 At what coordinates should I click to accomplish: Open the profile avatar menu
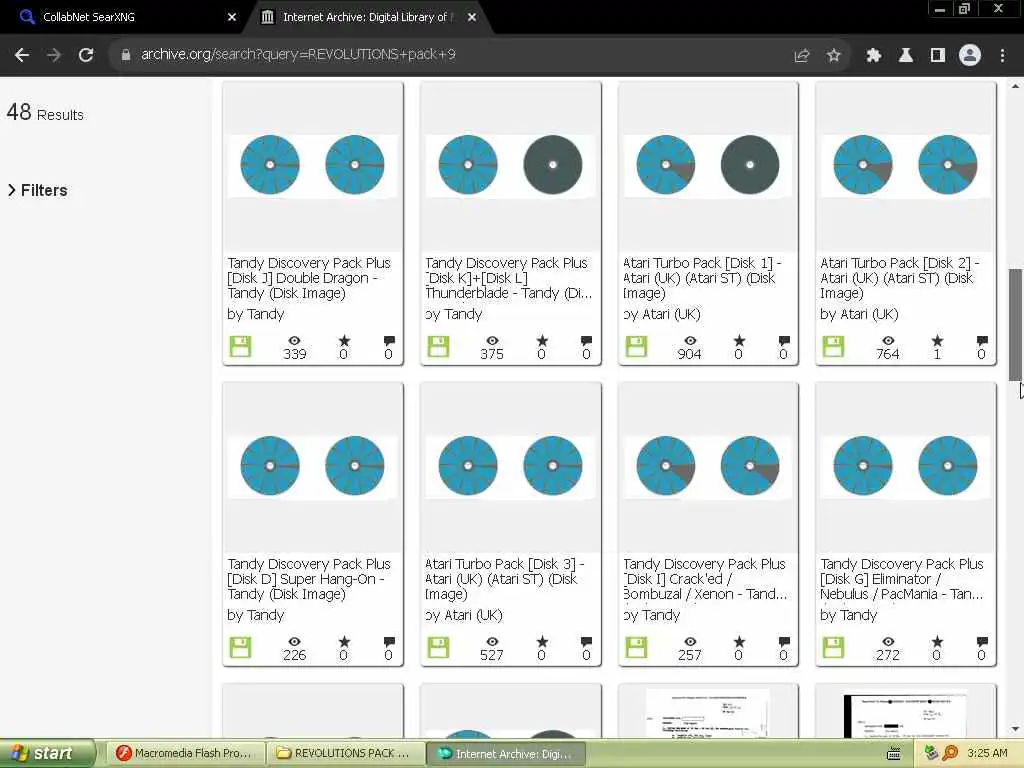[970, 56]
